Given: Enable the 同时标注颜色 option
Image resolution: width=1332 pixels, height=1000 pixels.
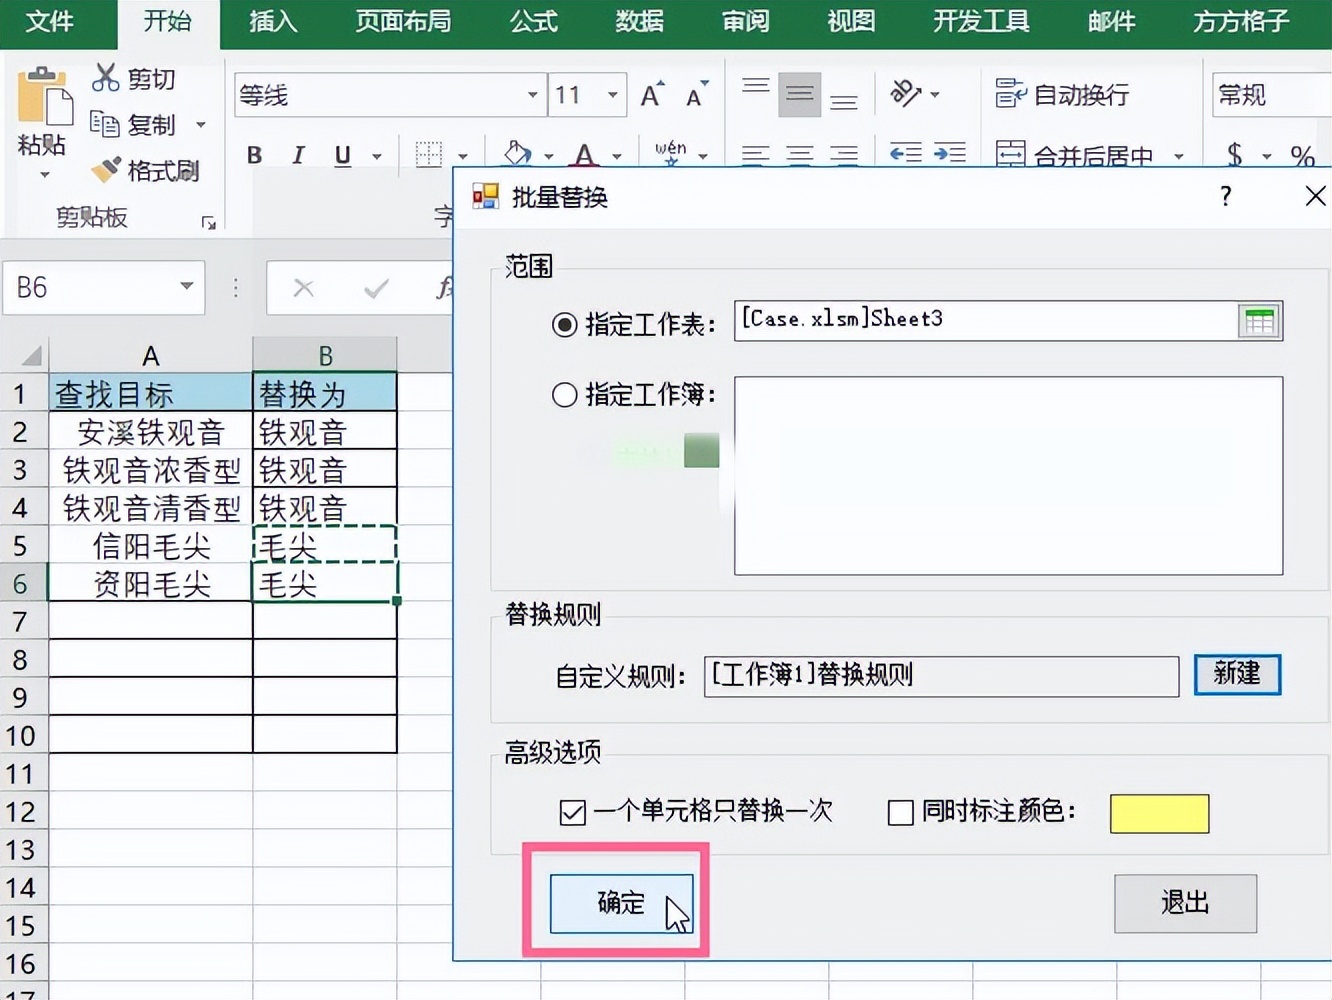Looking at the screenshot, I should point(899,813).
